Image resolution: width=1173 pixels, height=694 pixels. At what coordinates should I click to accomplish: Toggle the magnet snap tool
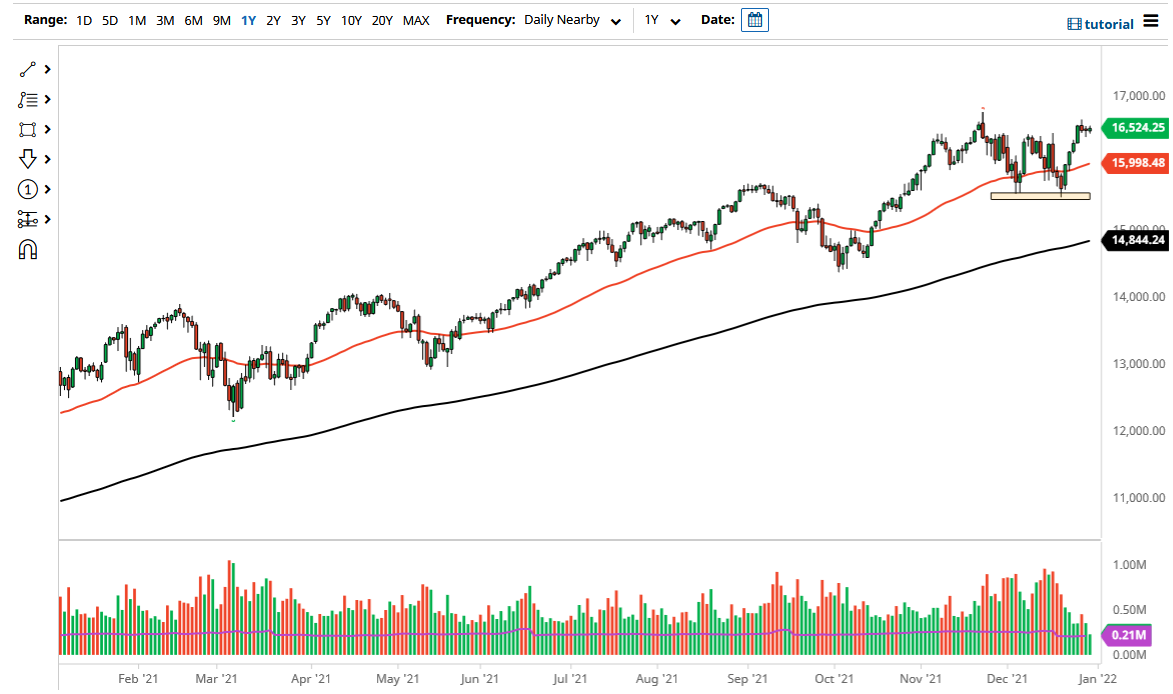tap(27, 249)
